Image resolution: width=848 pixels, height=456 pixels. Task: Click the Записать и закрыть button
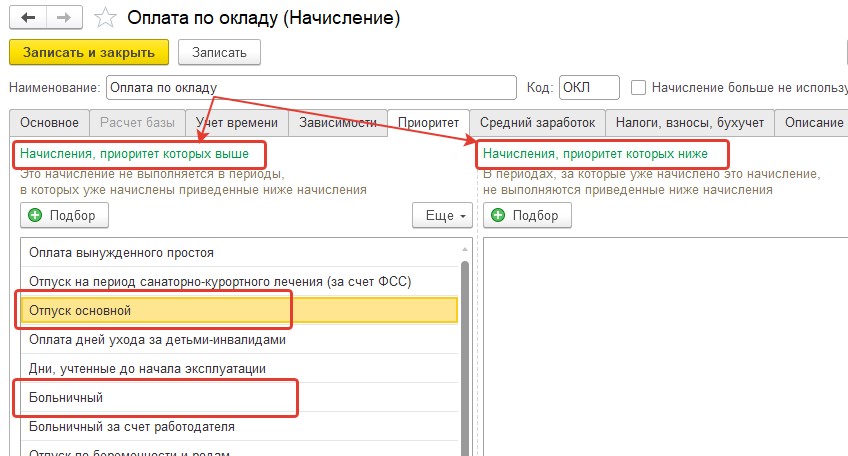pos(89,52)
